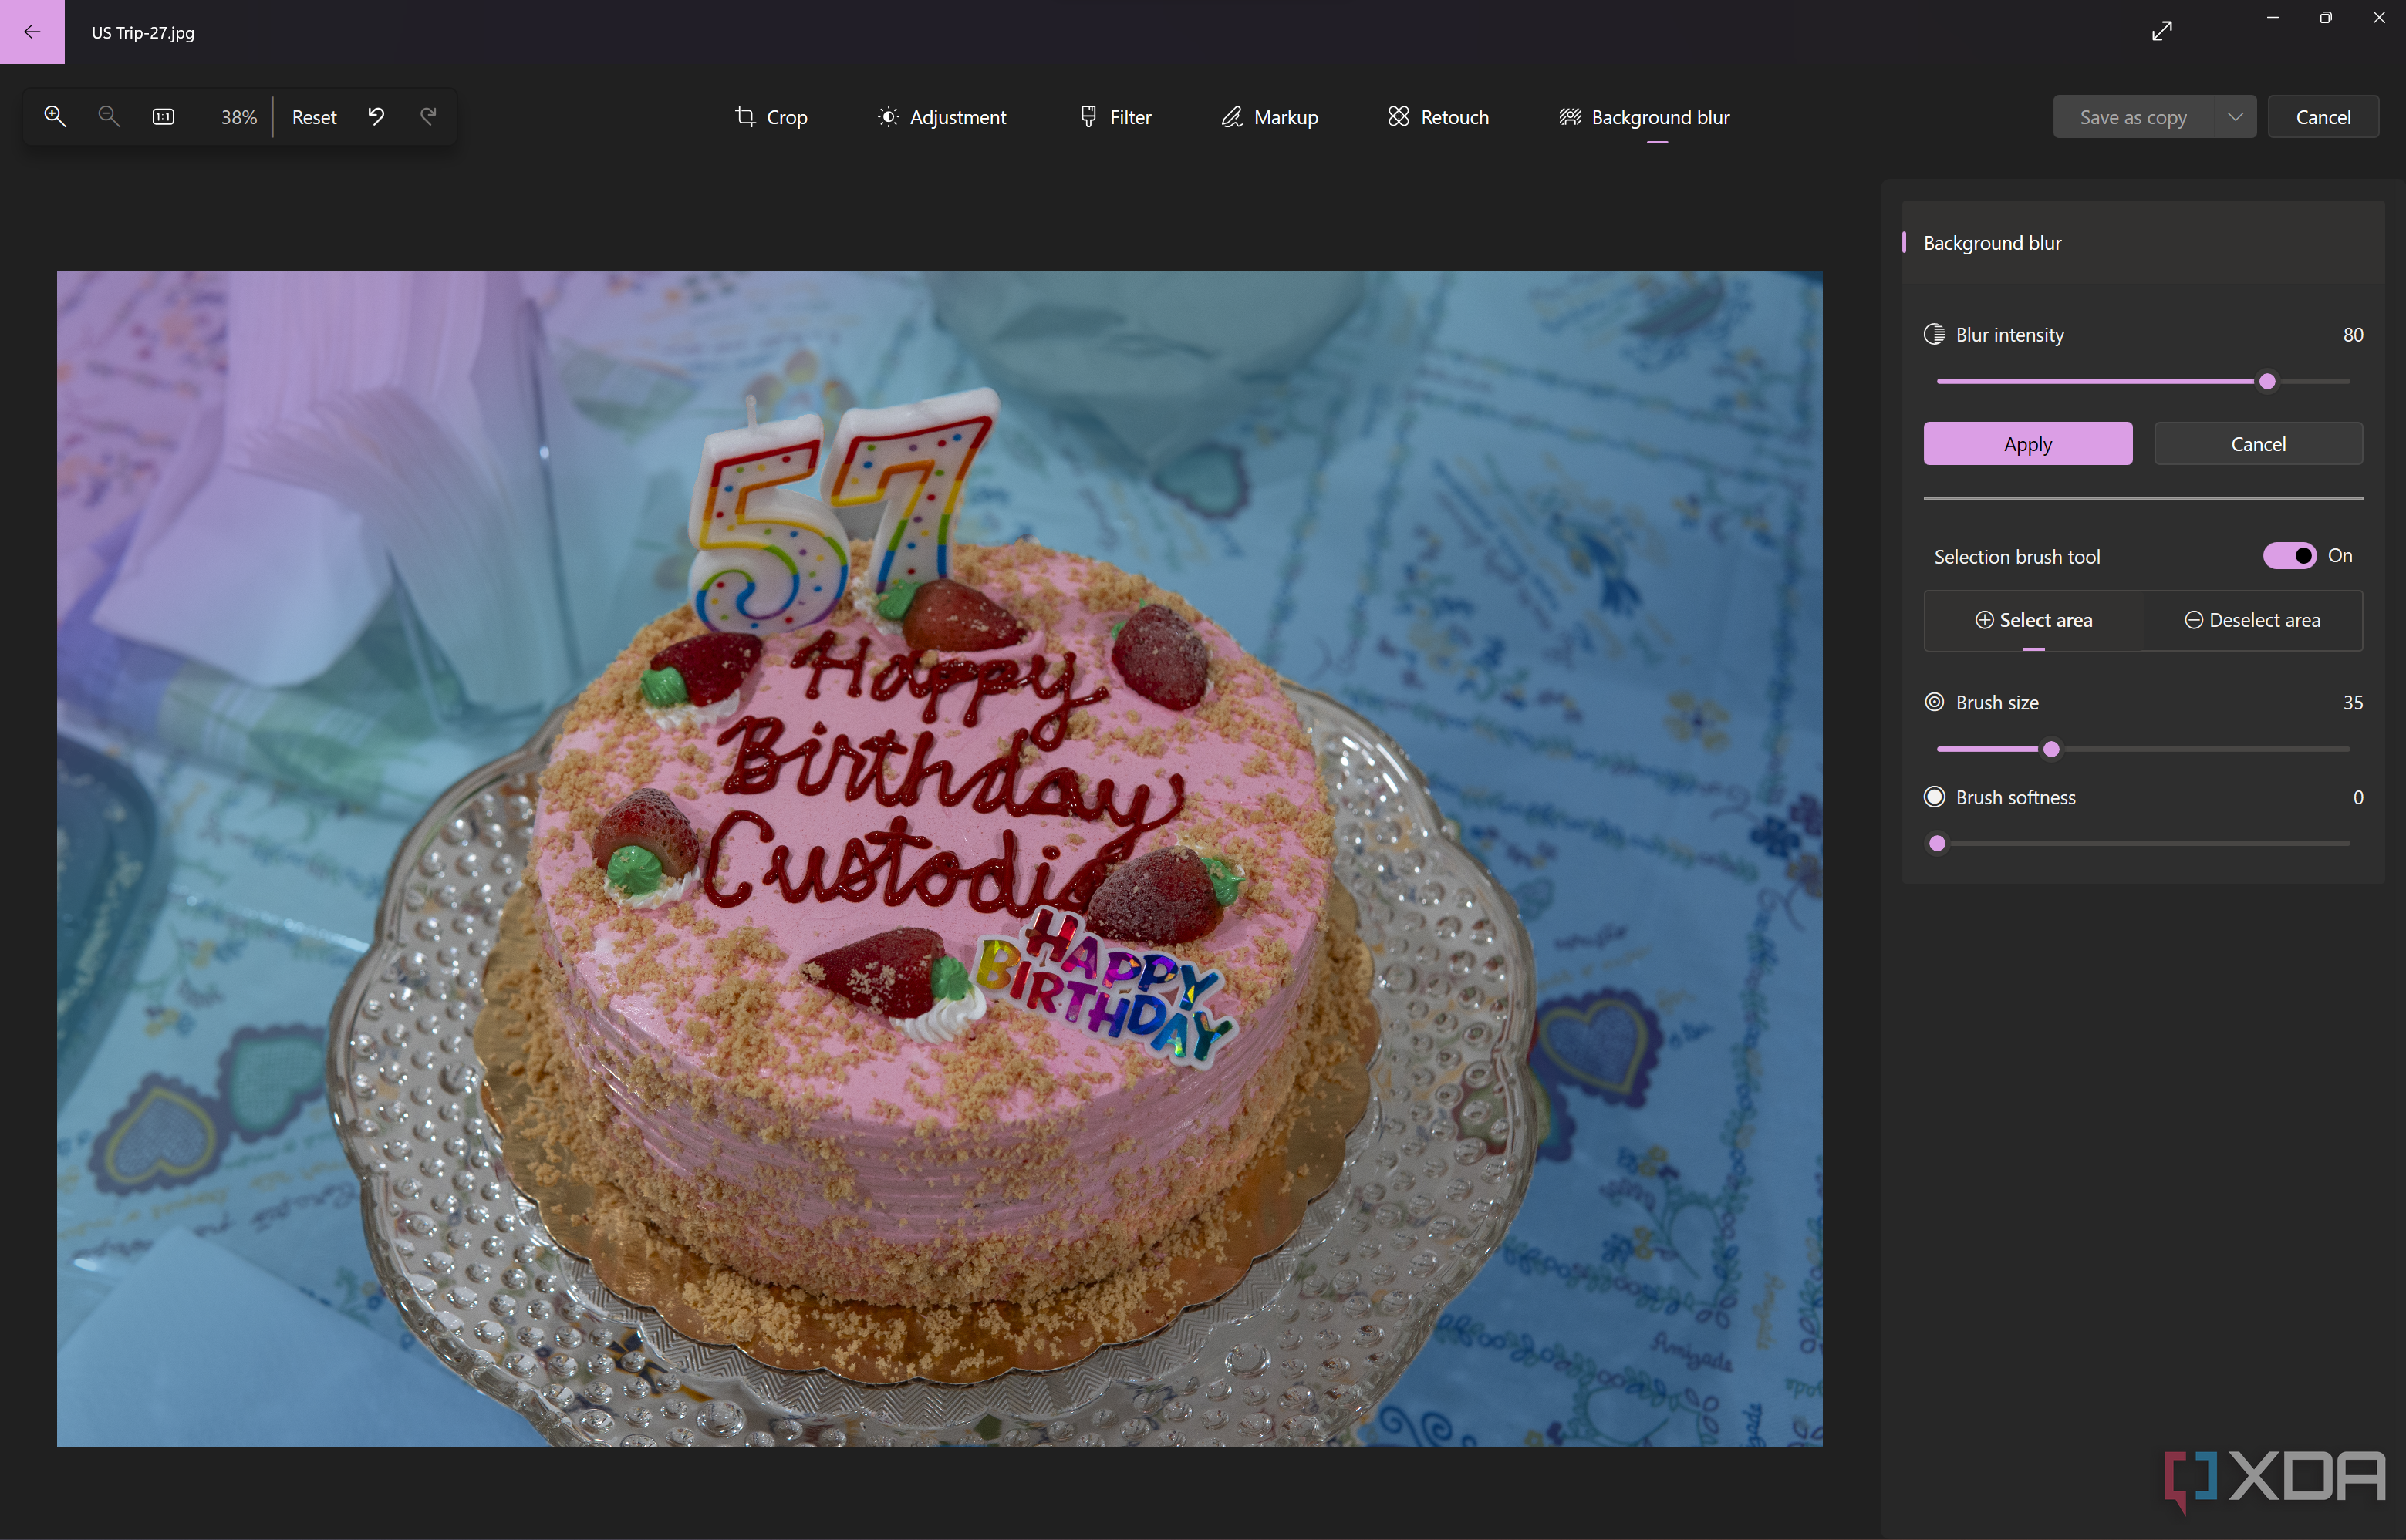The image size is (2406, 1540).
Task: Click the zoom in magnifier icon
Action: click(54, 116)
